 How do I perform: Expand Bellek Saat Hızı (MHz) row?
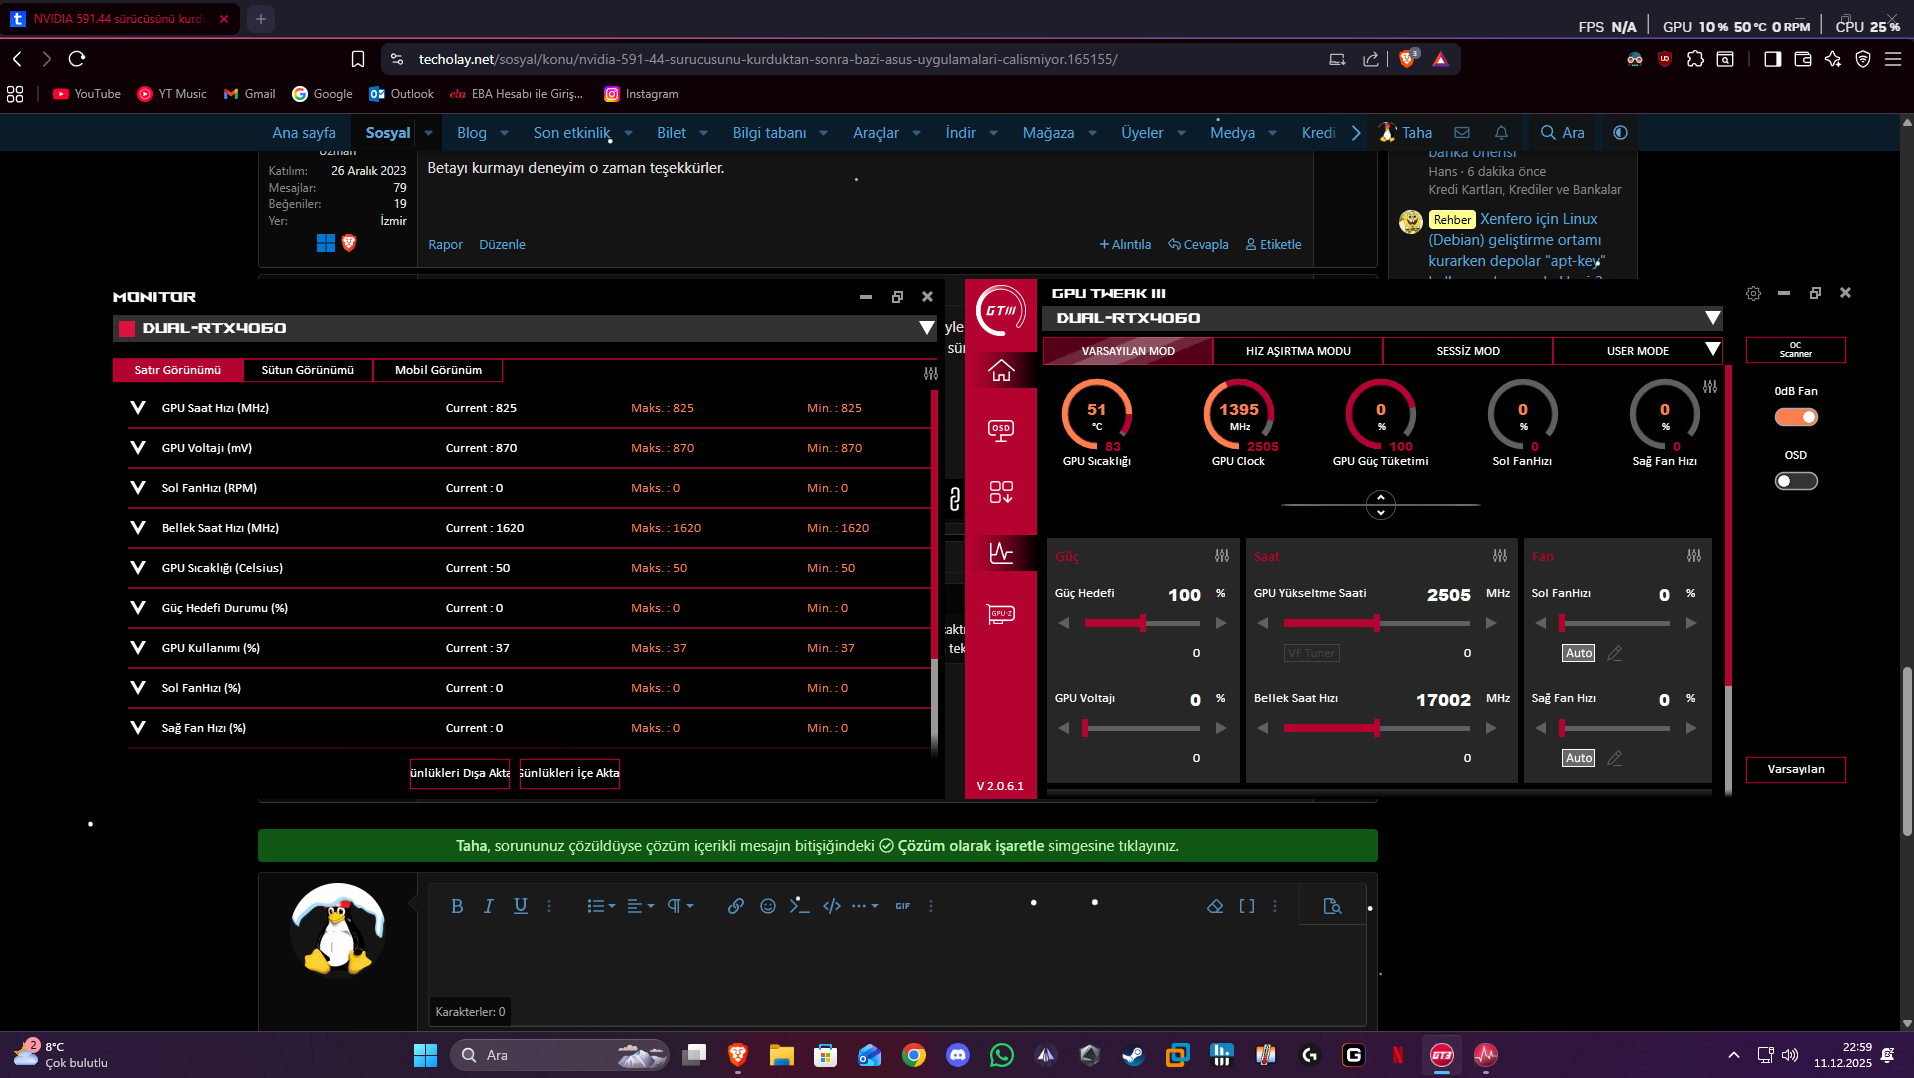138,528
